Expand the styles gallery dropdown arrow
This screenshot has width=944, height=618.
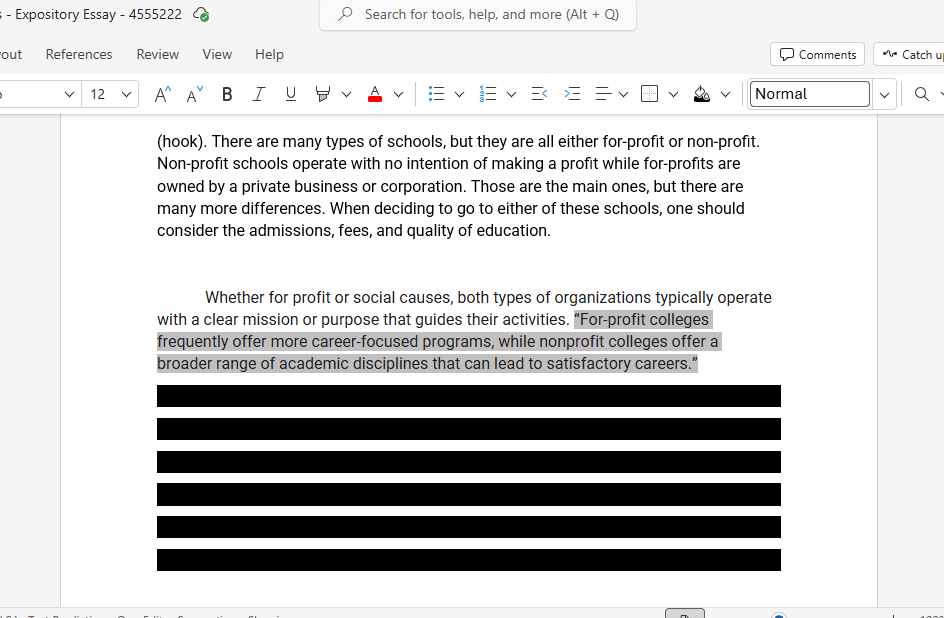(884, 94)
